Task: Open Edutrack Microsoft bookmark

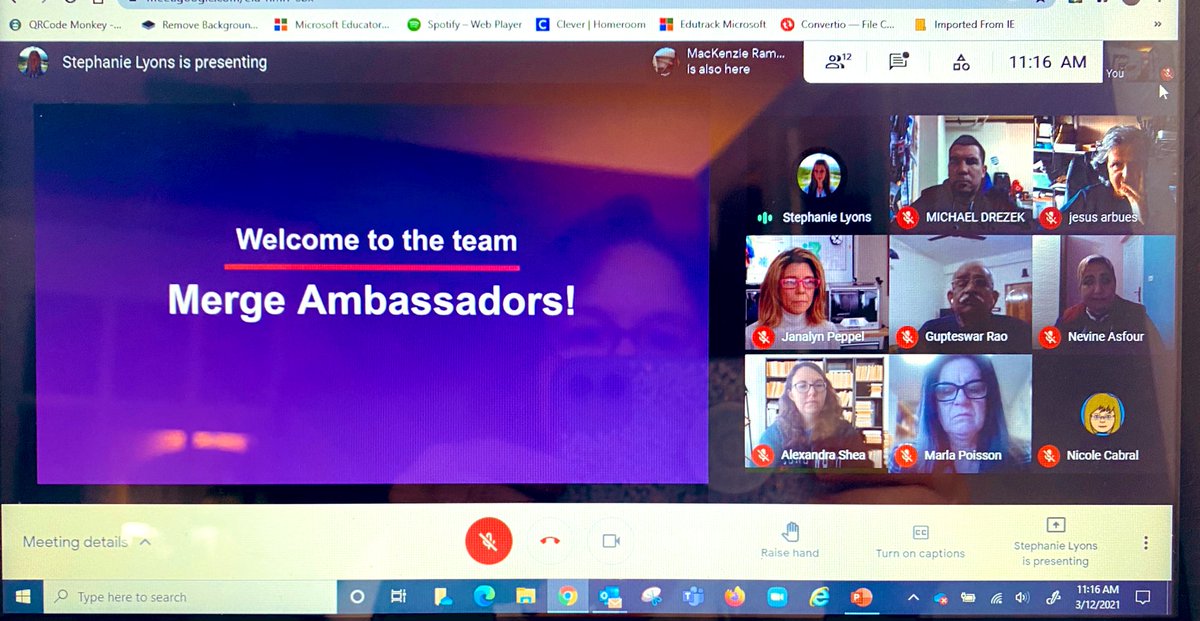Action: coord(713,24)
